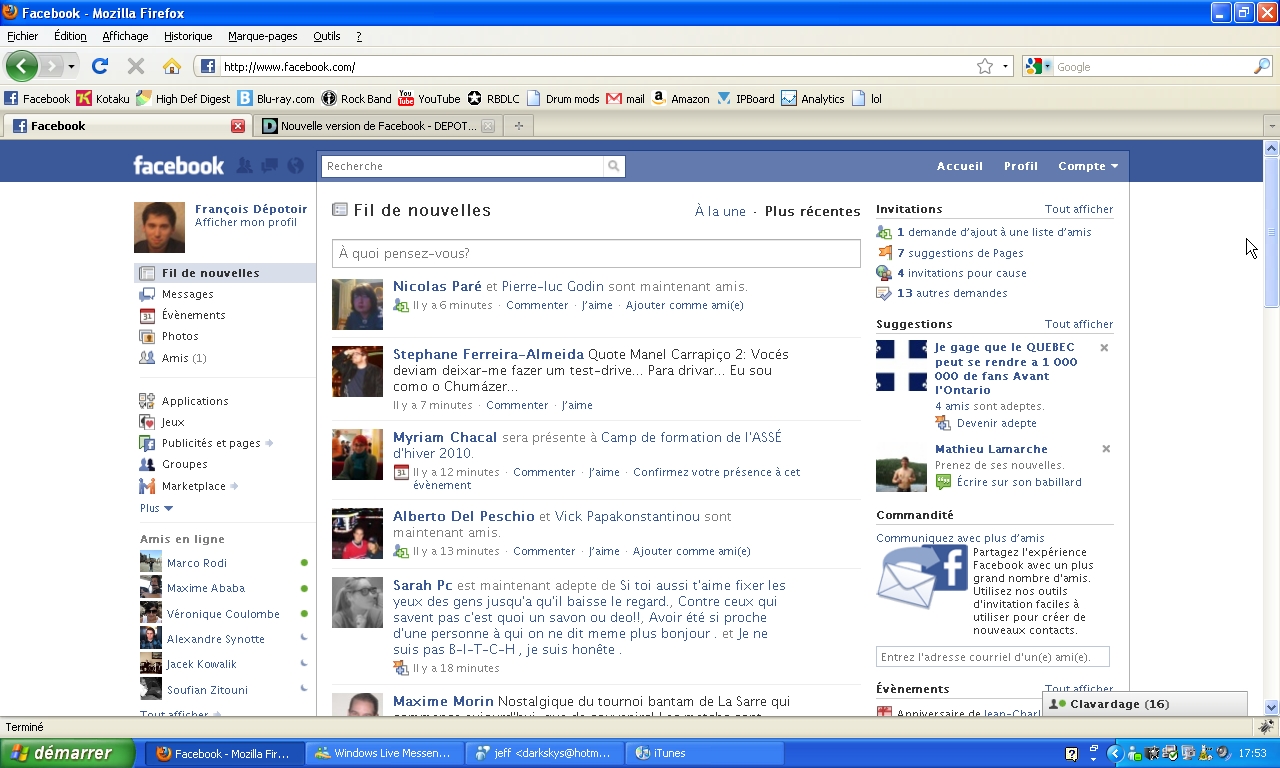Click Écrire sur son babillard link
Viewport: 1280px width, 768px height.
pyautogui.click(x=1019, y=482)
